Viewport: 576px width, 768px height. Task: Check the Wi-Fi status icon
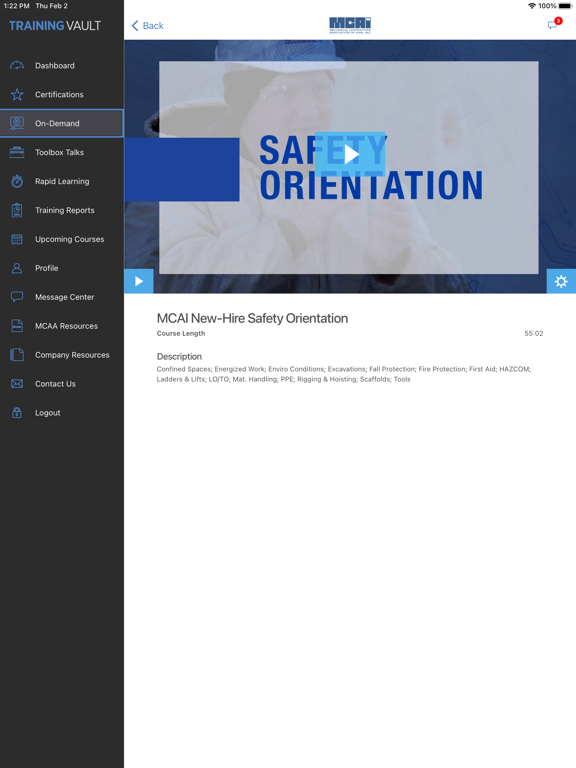click(531, 6)
